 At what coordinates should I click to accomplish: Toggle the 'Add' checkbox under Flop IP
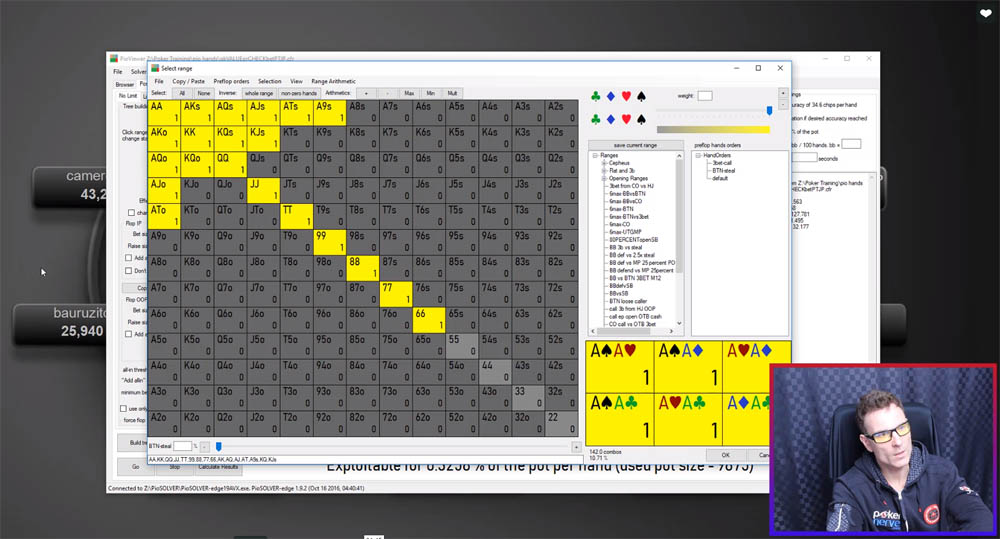[x=129, y=258]
